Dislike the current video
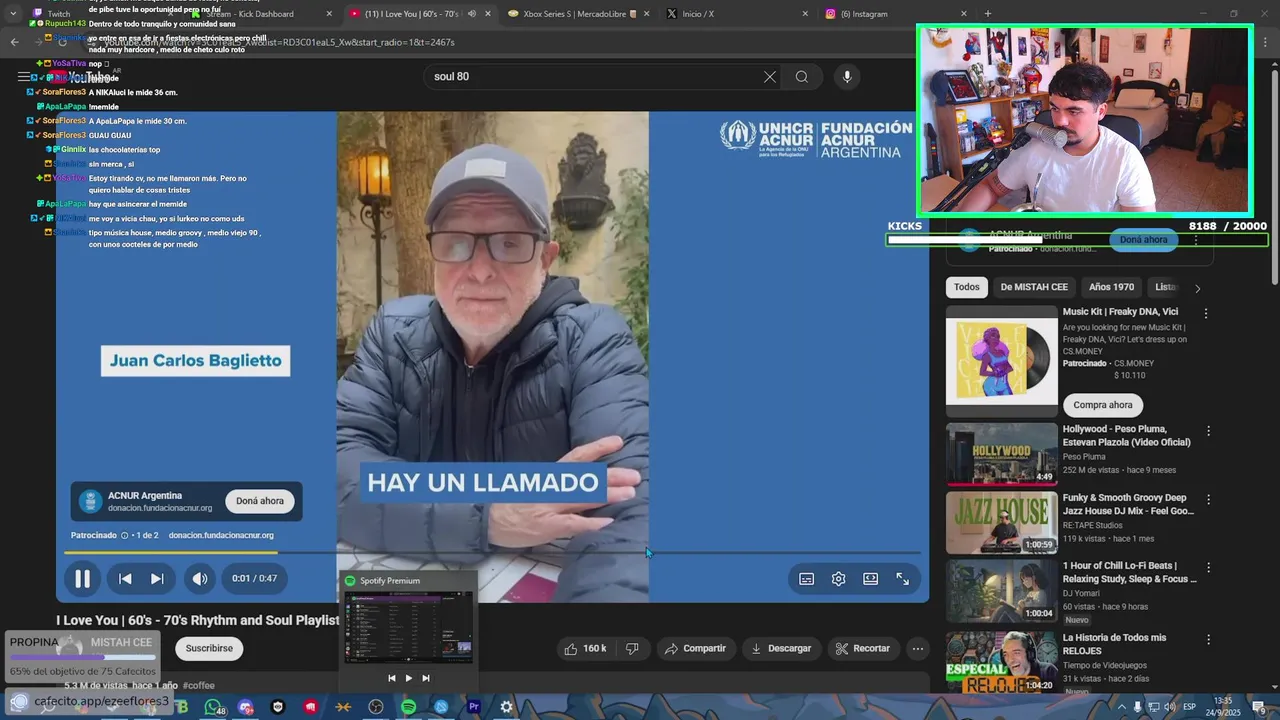The width and height of the screenshot is (1280, 720). tap(632, 648)
